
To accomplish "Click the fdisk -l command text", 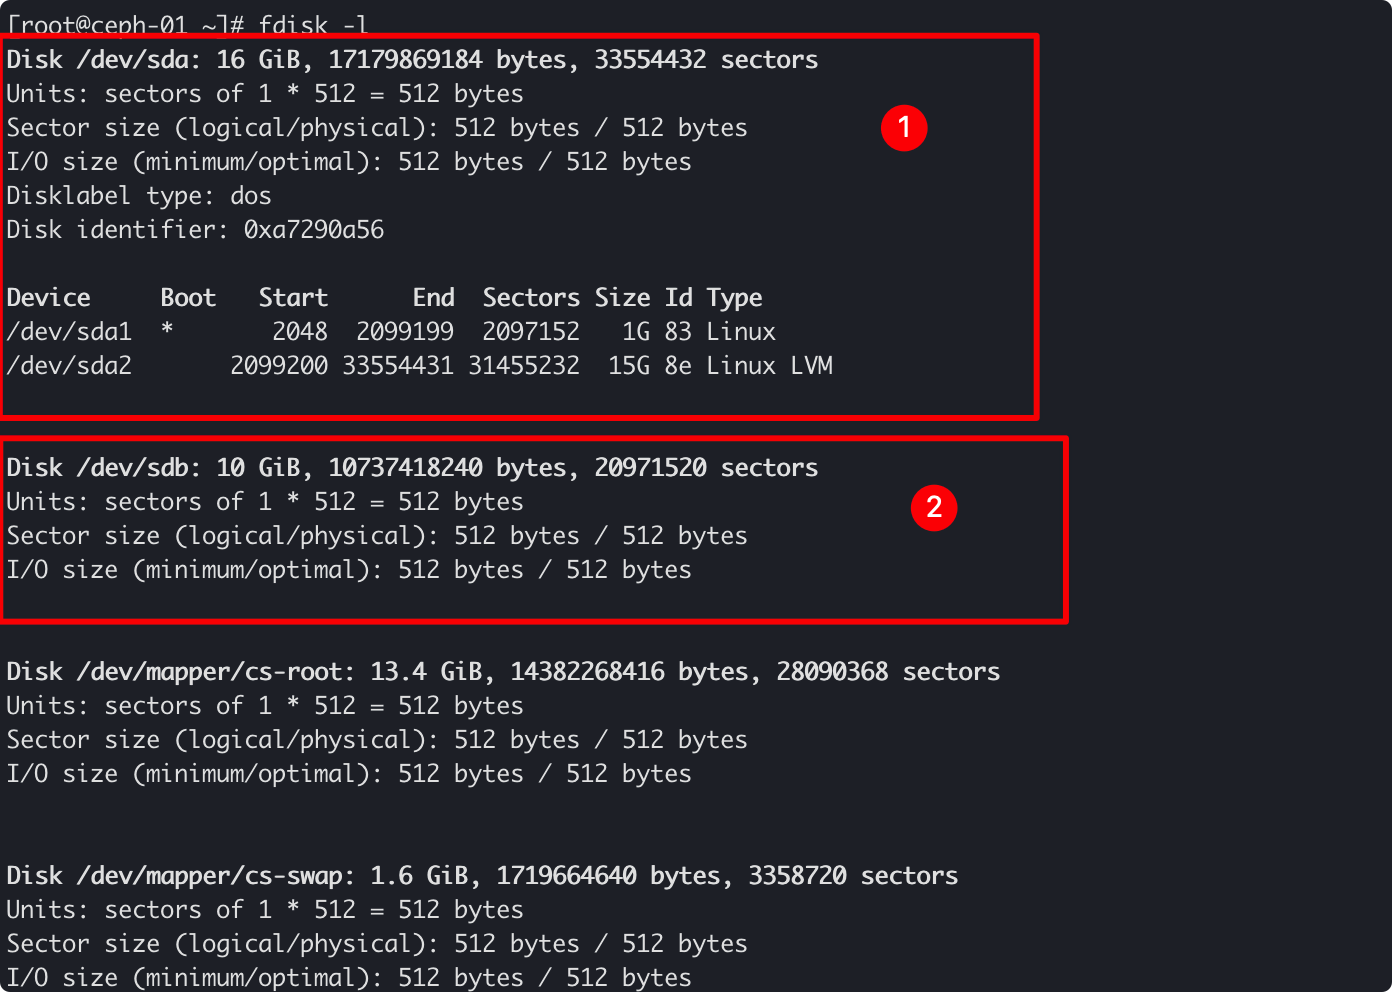I will click(313, 23).
